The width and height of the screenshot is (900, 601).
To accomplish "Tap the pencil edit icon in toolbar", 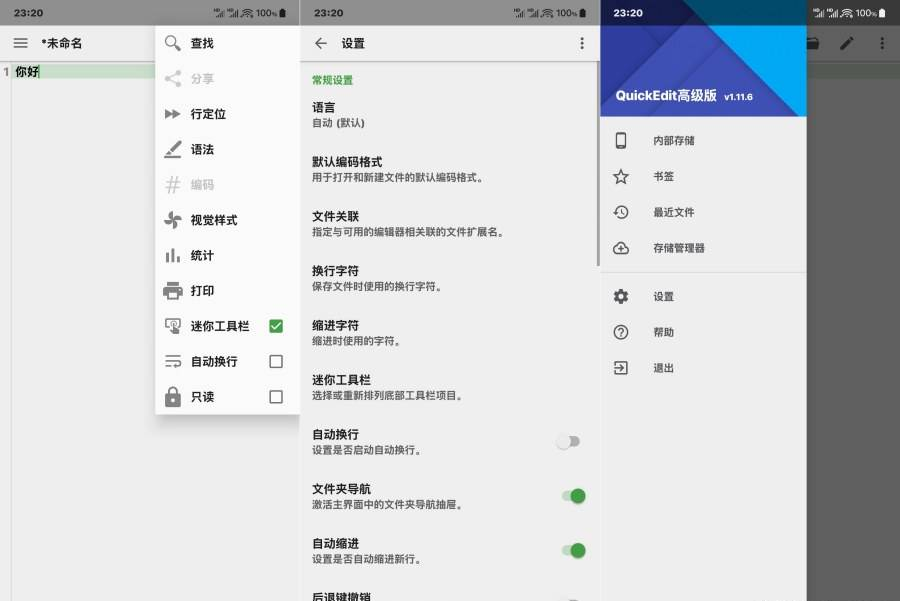I will point(847,43).
